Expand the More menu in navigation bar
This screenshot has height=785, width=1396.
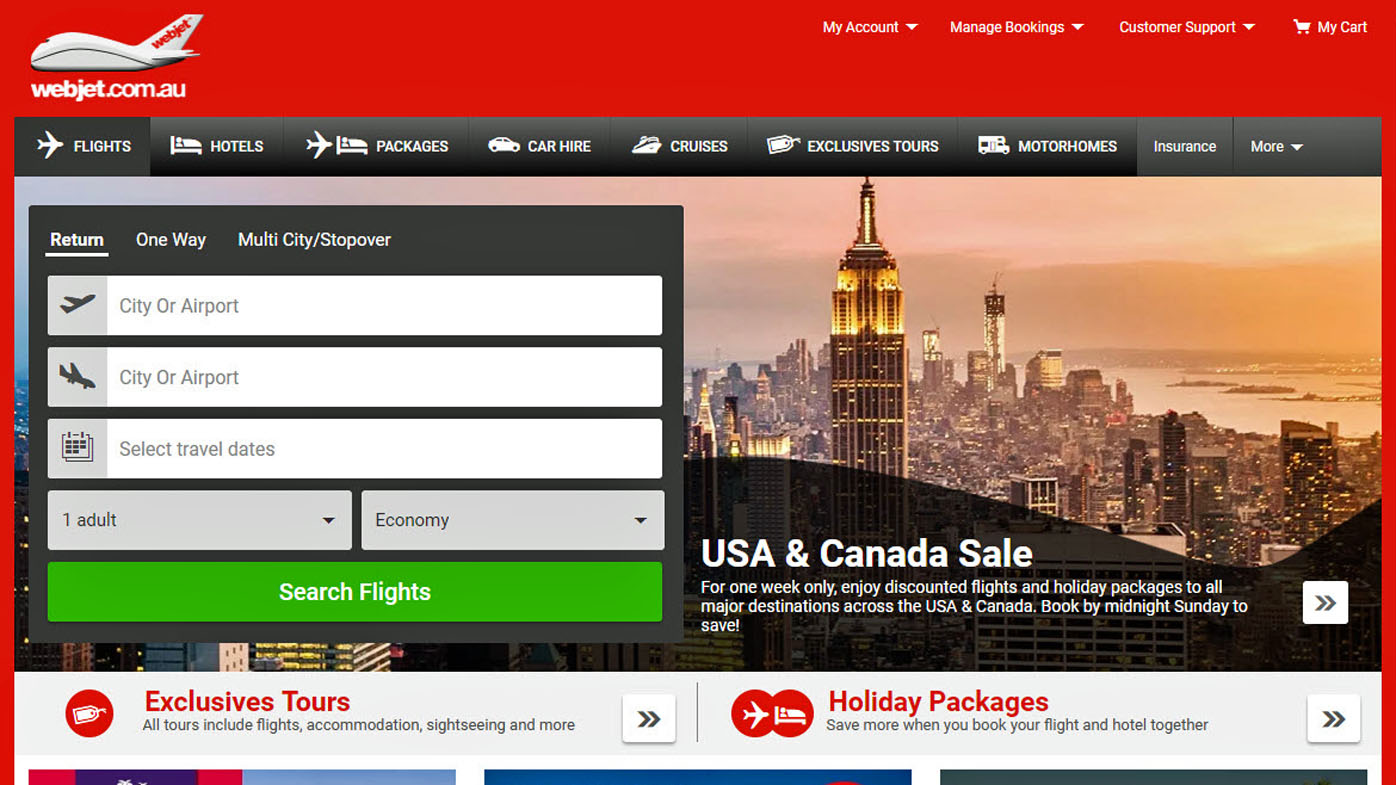(1277, 146)
